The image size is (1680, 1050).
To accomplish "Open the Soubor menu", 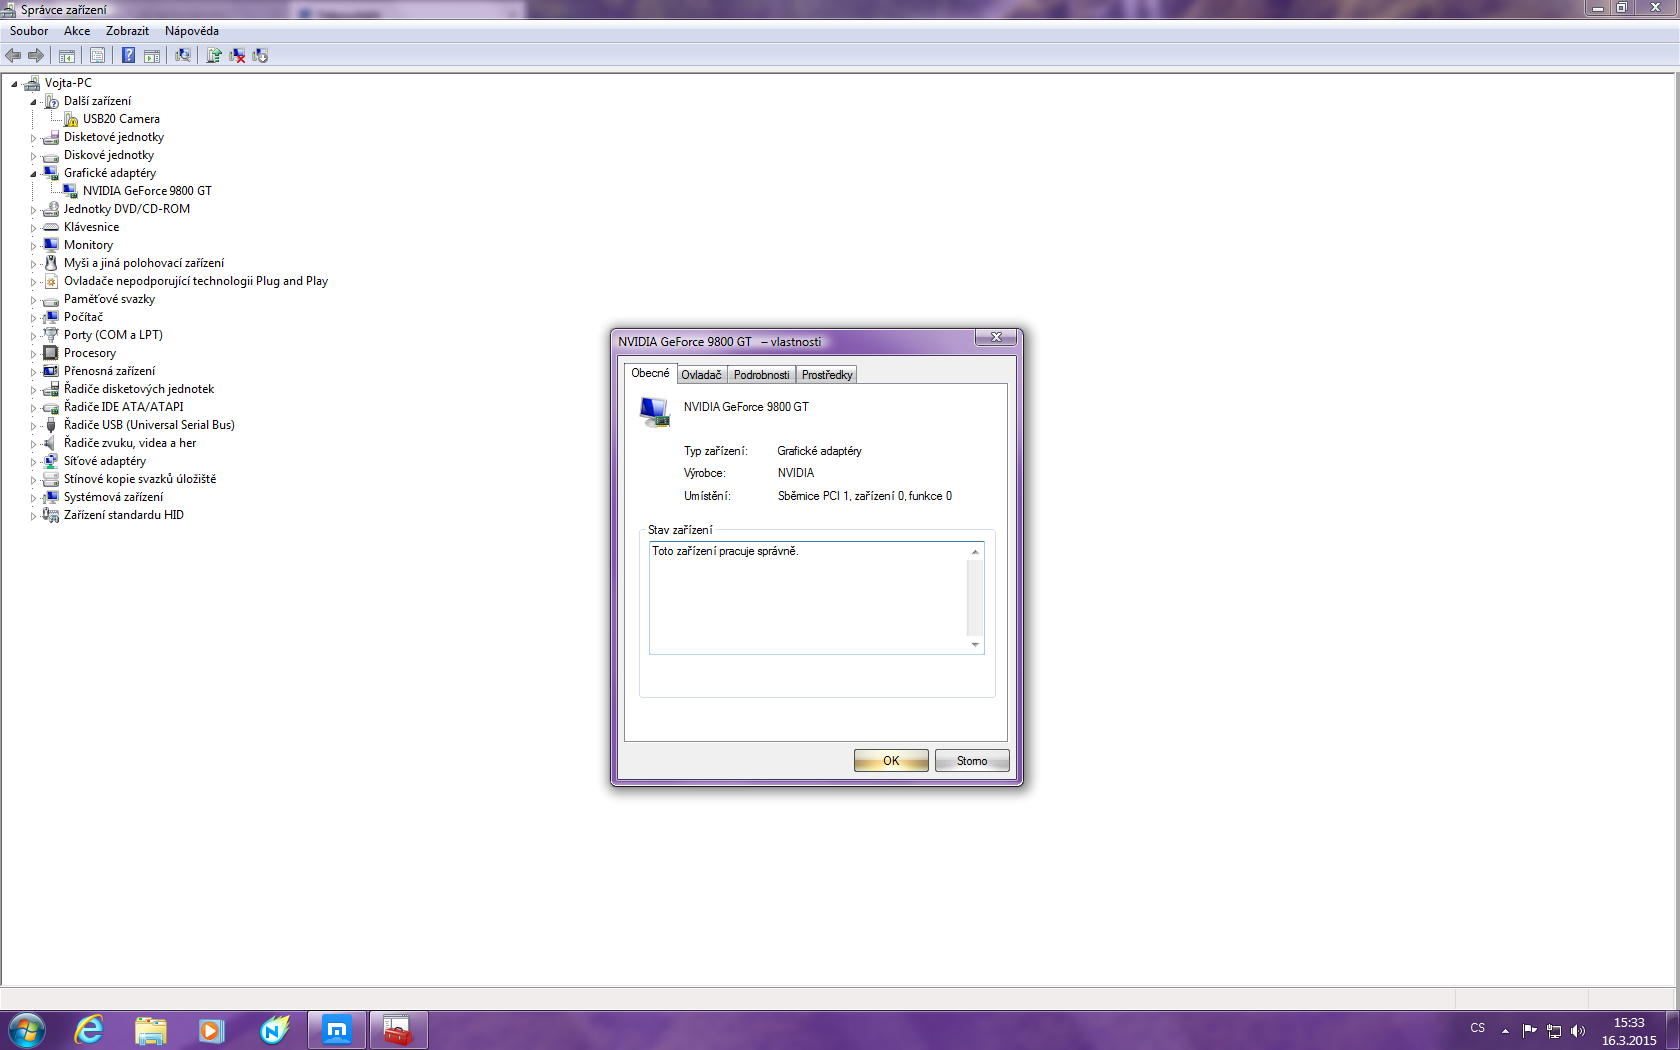I will (x=29, y=31).
